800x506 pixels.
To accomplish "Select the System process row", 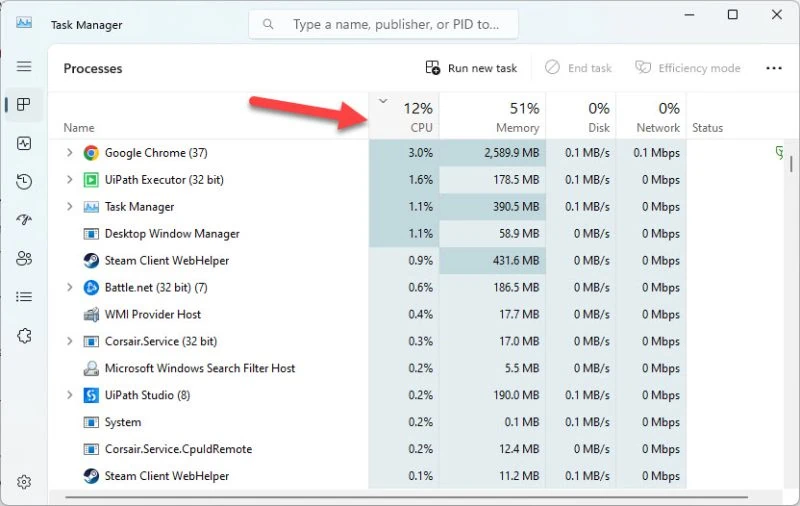I will click(368, 422).
